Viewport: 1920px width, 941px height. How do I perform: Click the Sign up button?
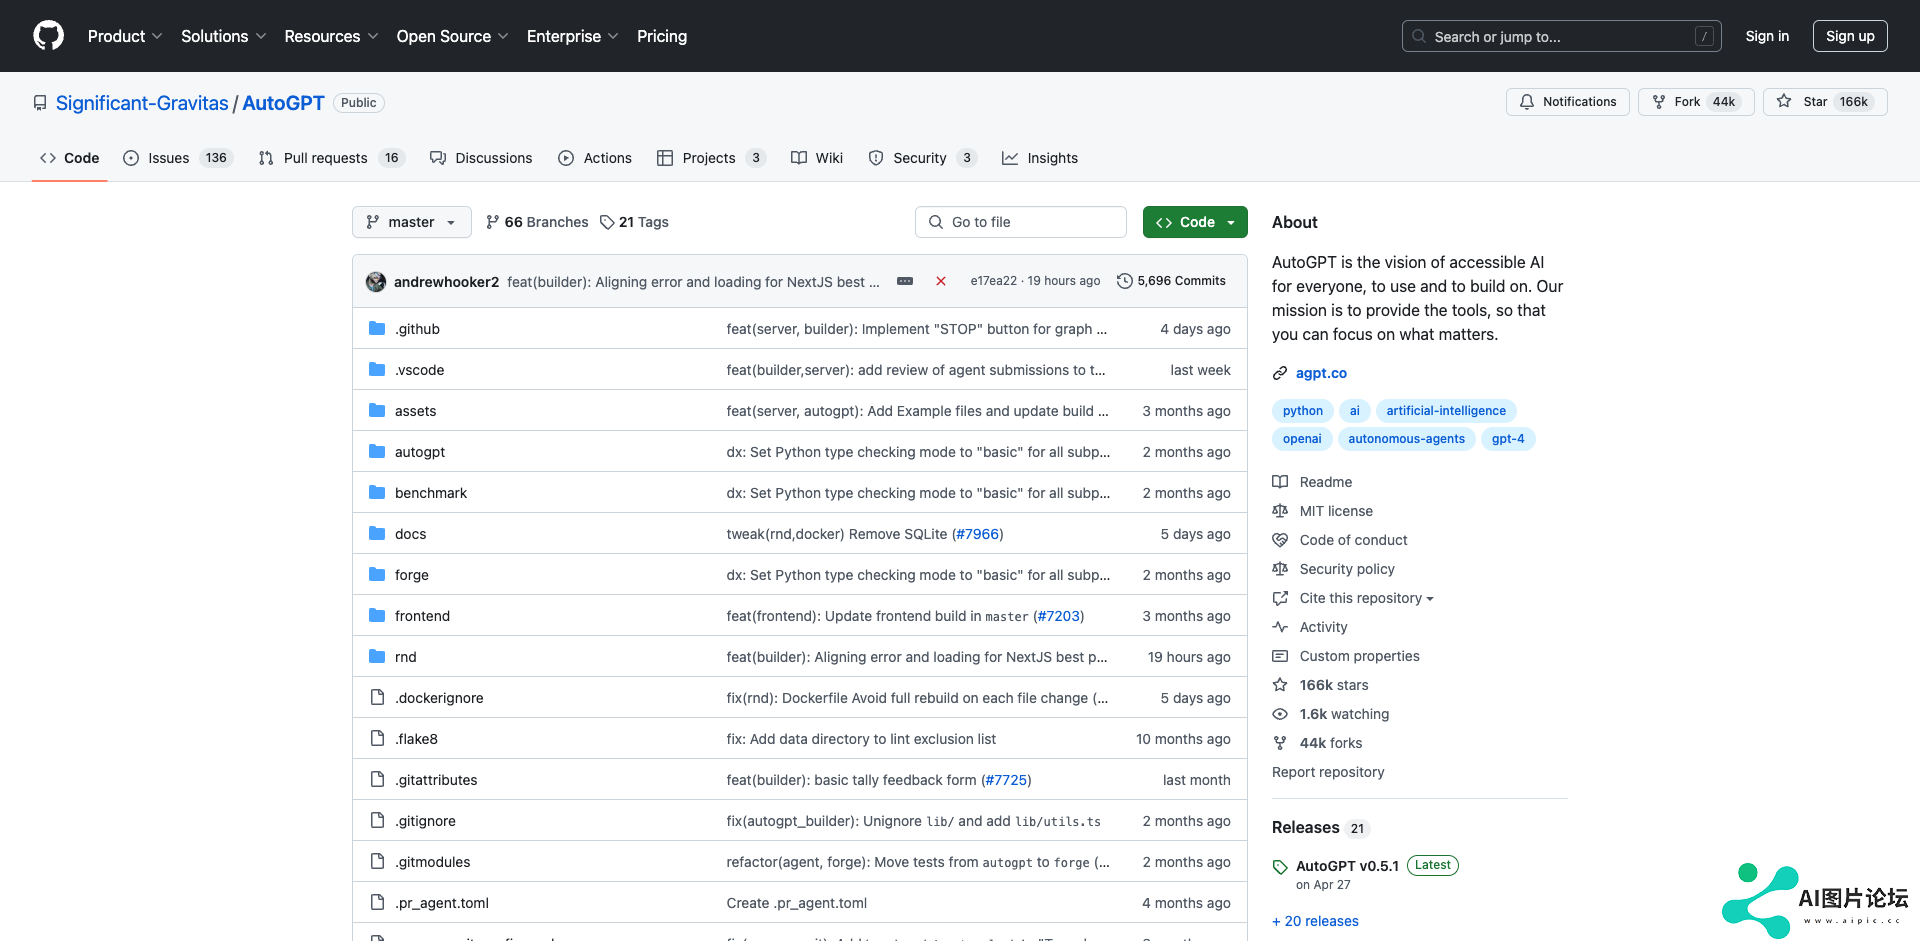pyautogui.click(x=1850, y=36)
